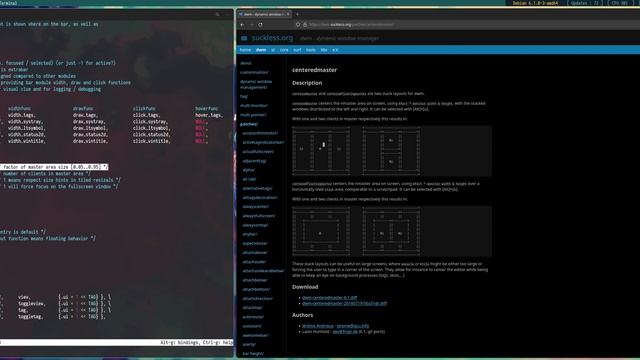Open the alwaysontop/ patch link

(x=255, y=225)
